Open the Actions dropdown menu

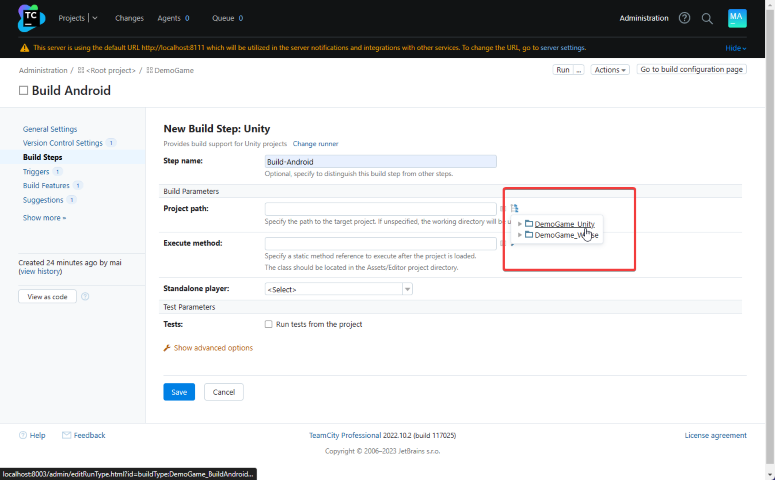[x=610, y=70]
